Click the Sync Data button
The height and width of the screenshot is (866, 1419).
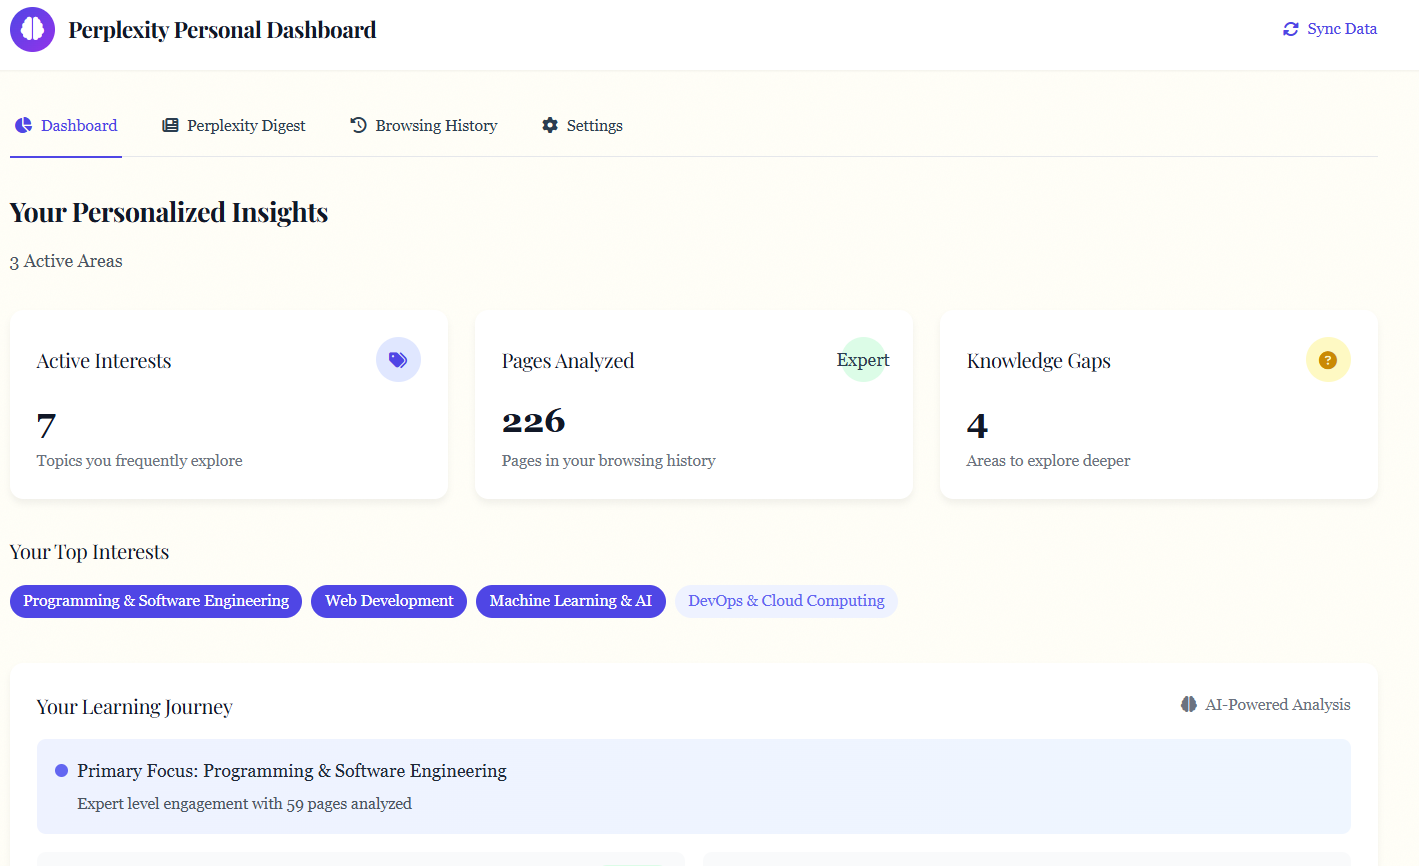pyautogui.click(x=1330, y=29)
